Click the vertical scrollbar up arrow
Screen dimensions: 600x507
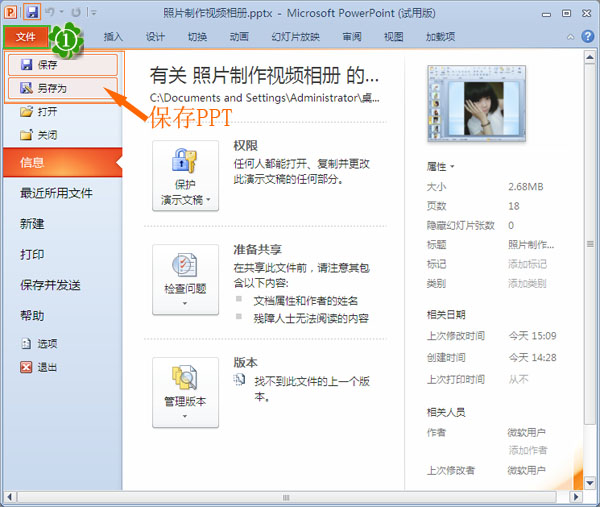[590, 58]
